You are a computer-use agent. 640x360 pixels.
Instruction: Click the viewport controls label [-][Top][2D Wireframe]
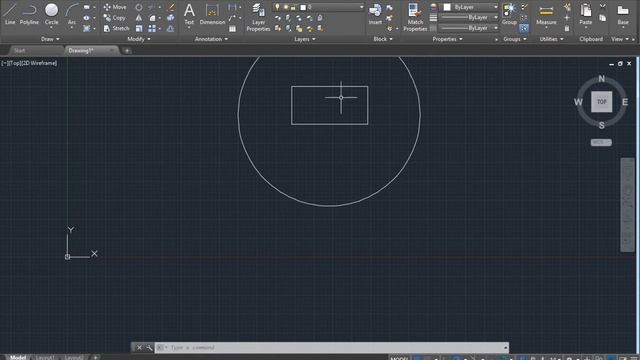tap(29, 63)
